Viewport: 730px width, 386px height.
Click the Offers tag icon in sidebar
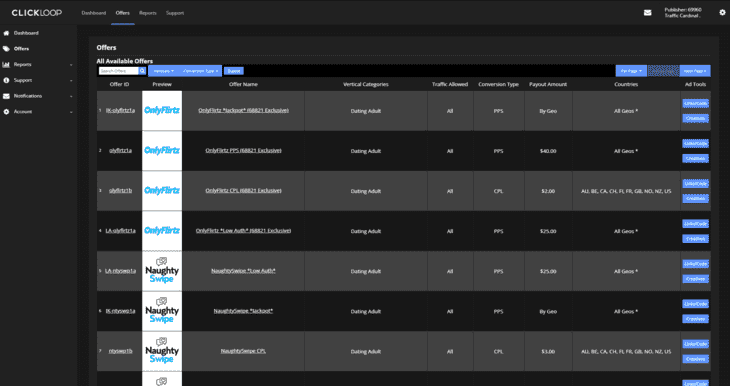[7, 49]
